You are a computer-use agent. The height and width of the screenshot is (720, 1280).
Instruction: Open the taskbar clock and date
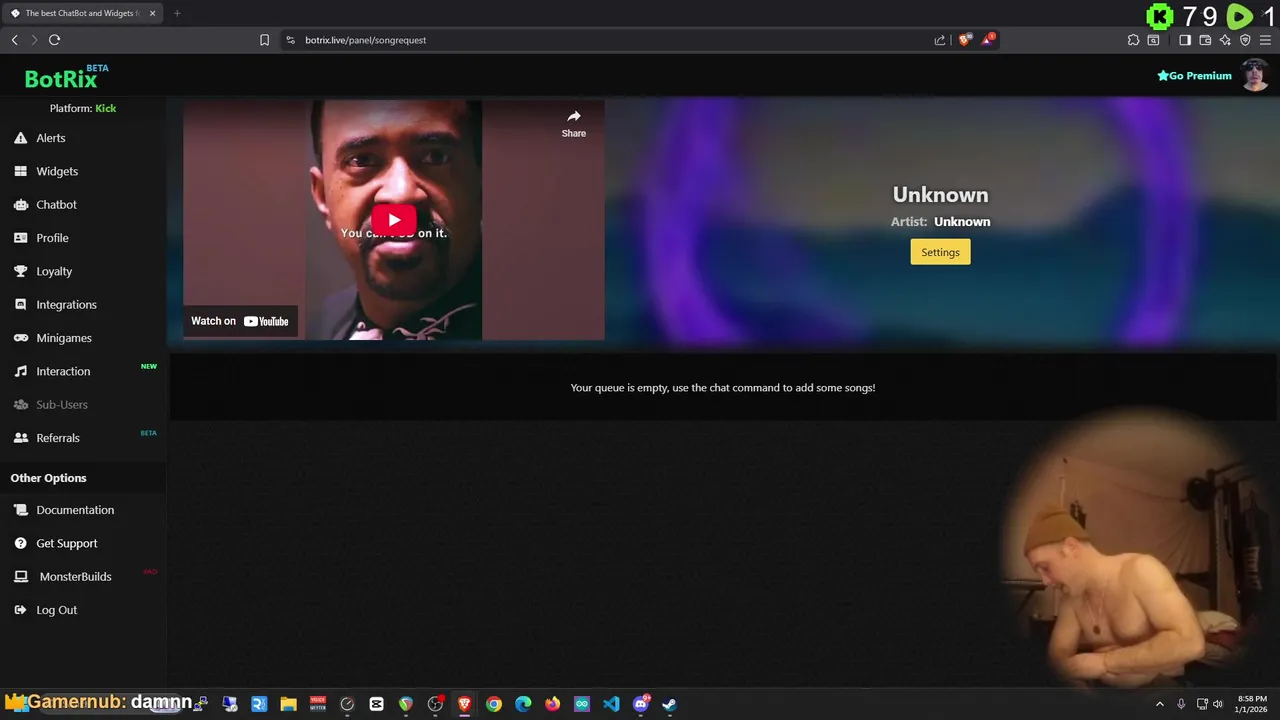coord(1252,704)
